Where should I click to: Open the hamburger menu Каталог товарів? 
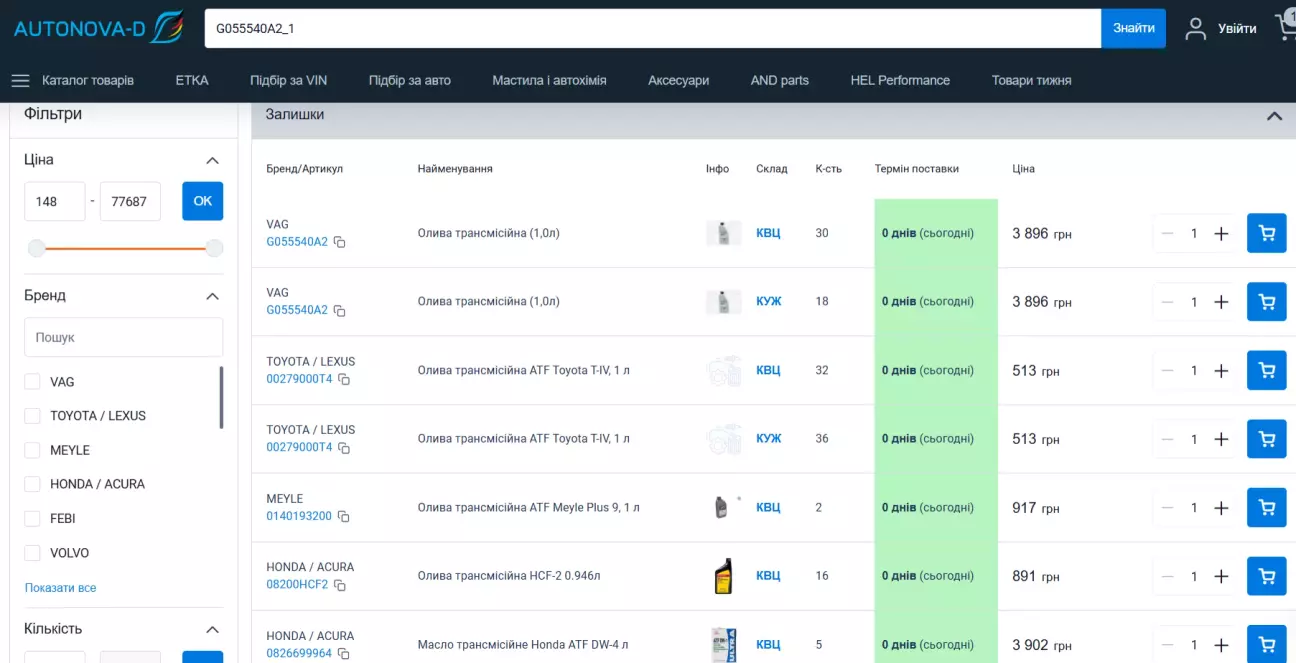[20, 80]
